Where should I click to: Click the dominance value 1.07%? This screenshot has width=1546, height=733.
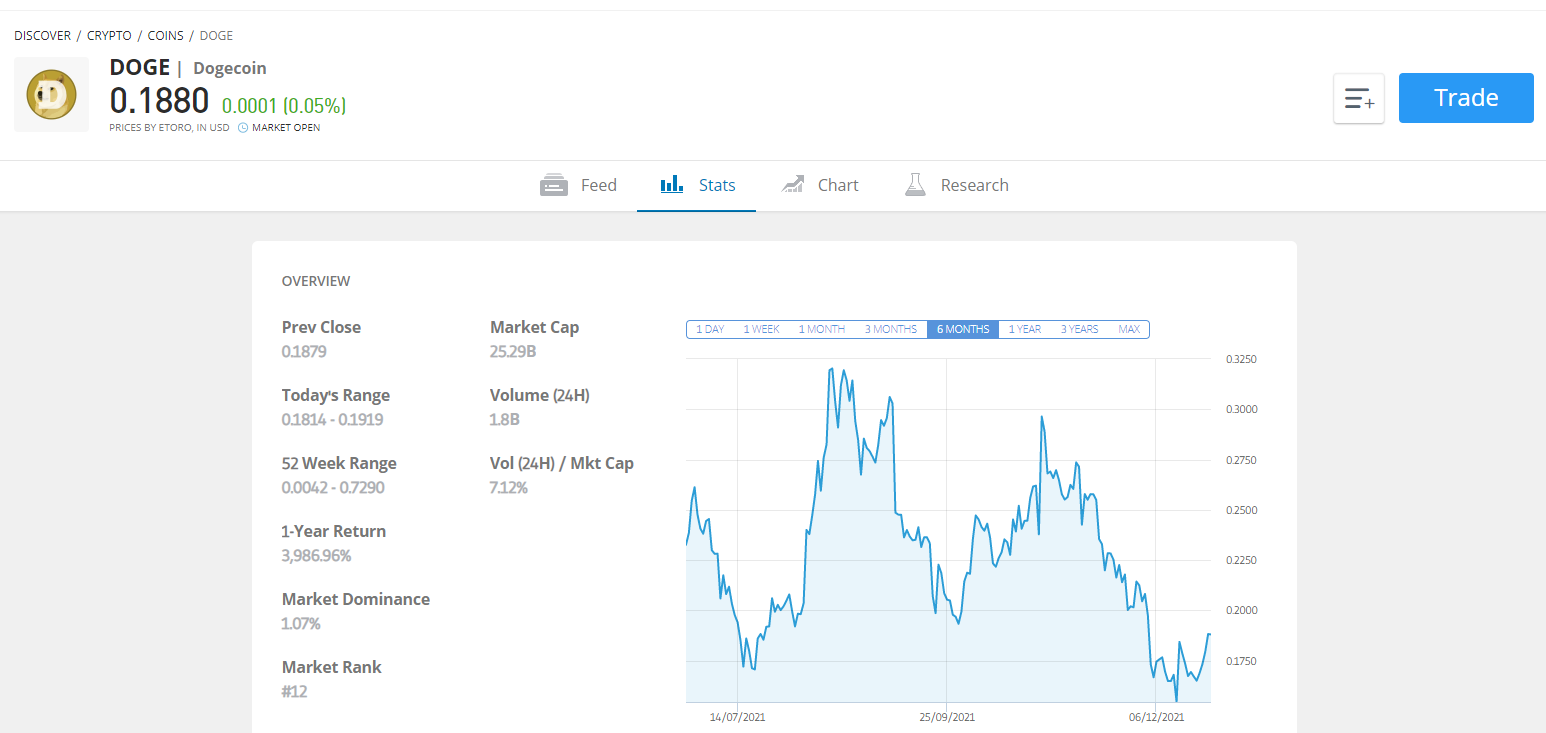(301, 624)
